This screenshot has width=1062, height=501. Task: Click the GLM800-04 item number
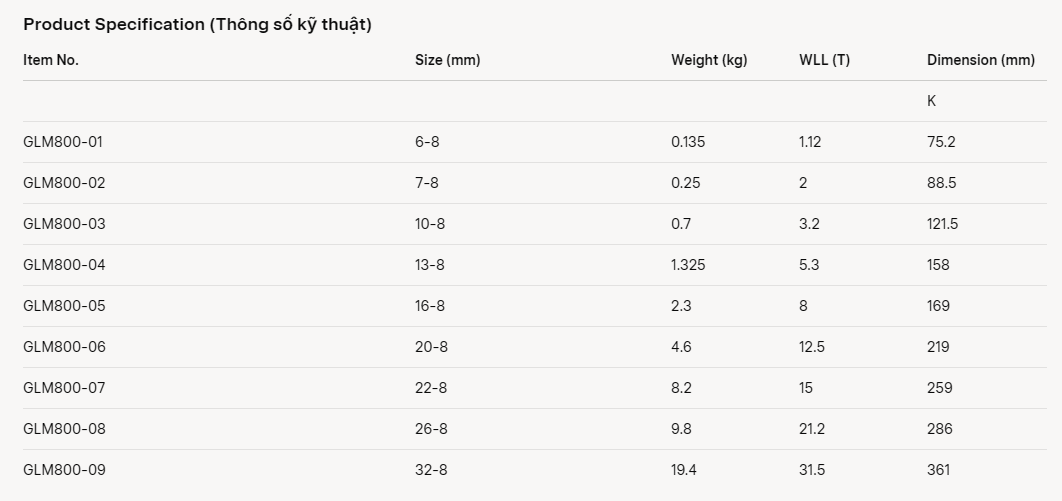click(64, 265)
